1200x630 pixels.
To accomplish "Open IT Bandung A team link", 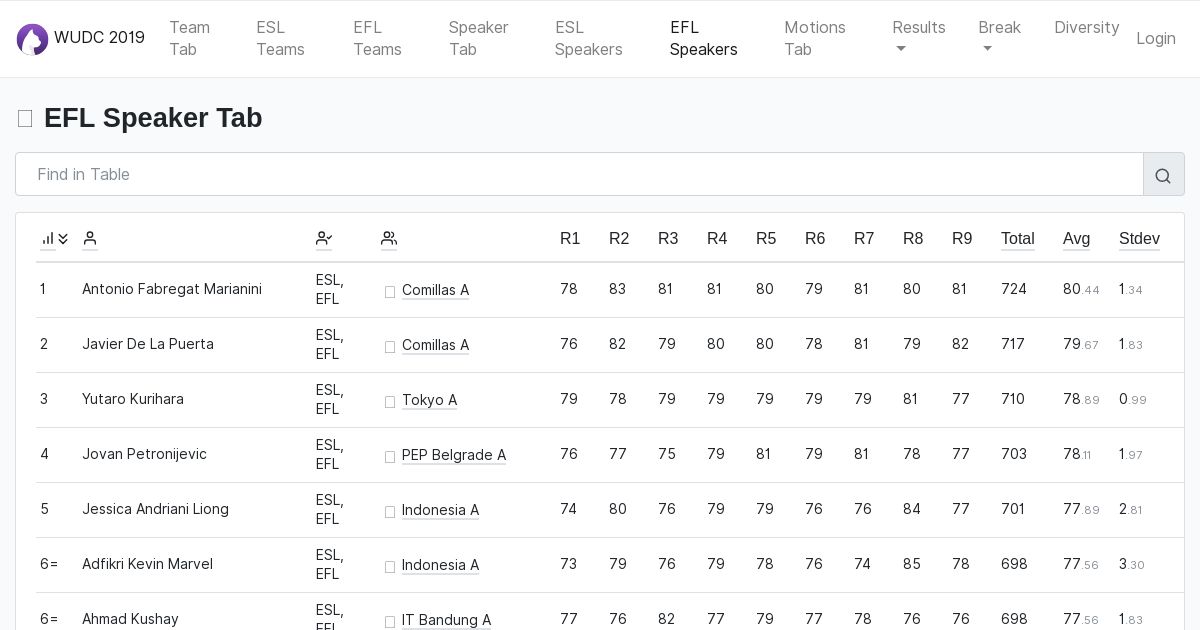I will click(x=446, y=620).
